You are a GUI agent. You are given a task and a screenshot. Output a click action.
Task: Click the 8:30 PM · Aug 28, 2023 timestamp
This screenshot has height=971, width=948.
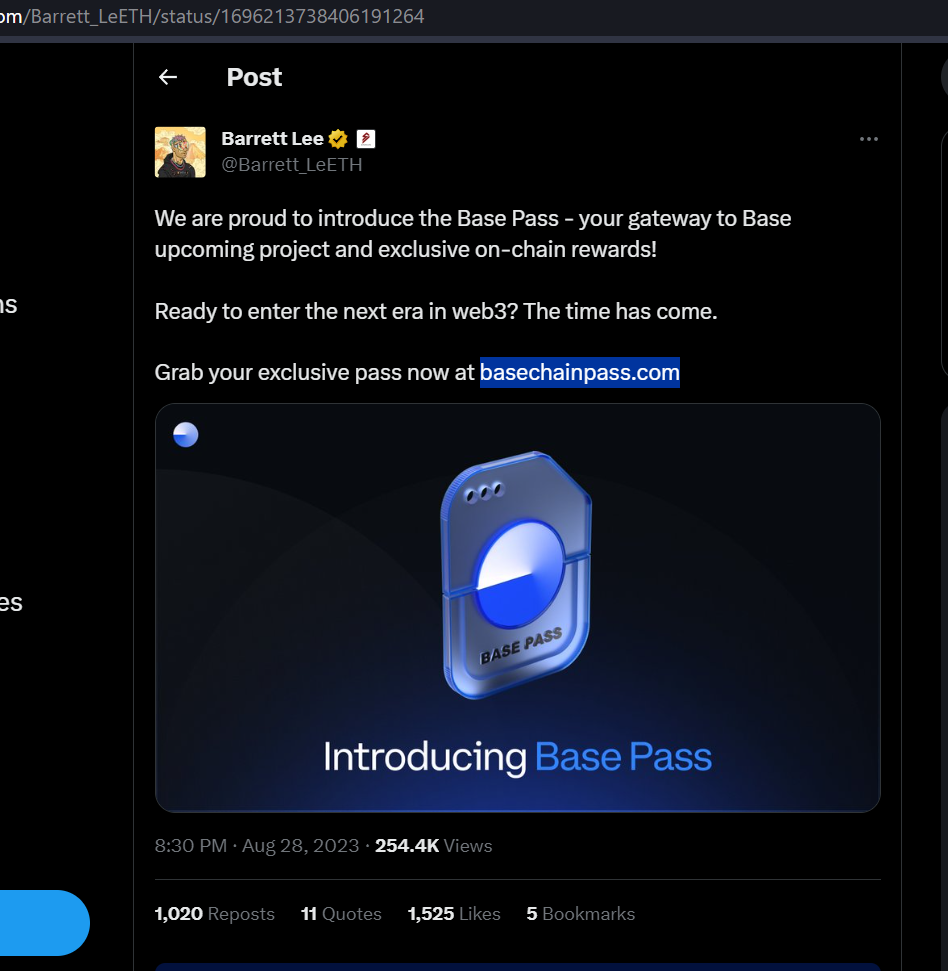pyautogui.click(x=257, y=845)
